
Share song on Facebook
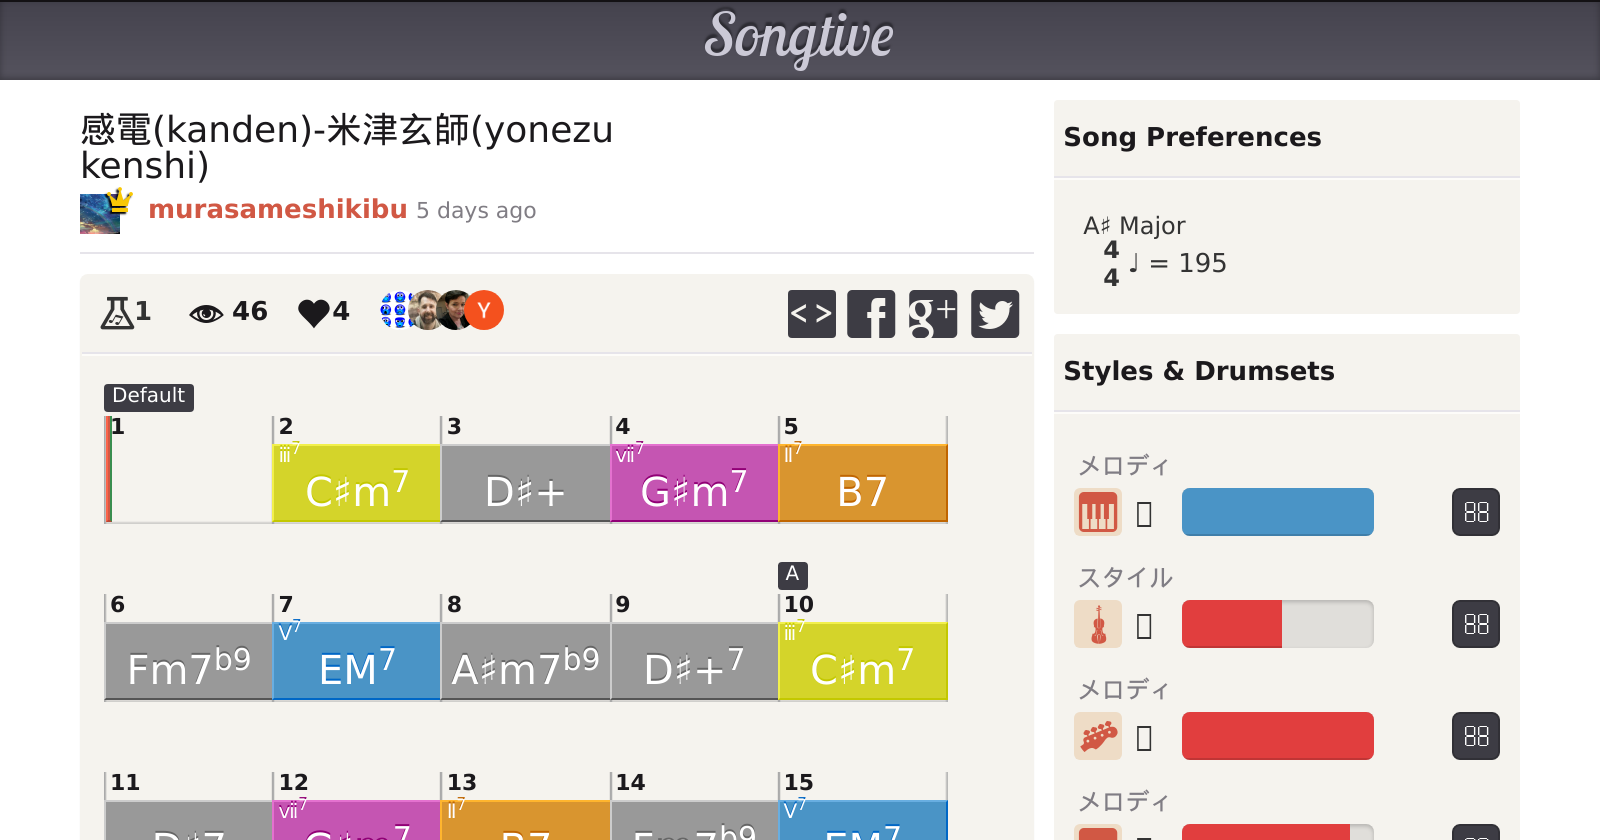tap(871, 314)
